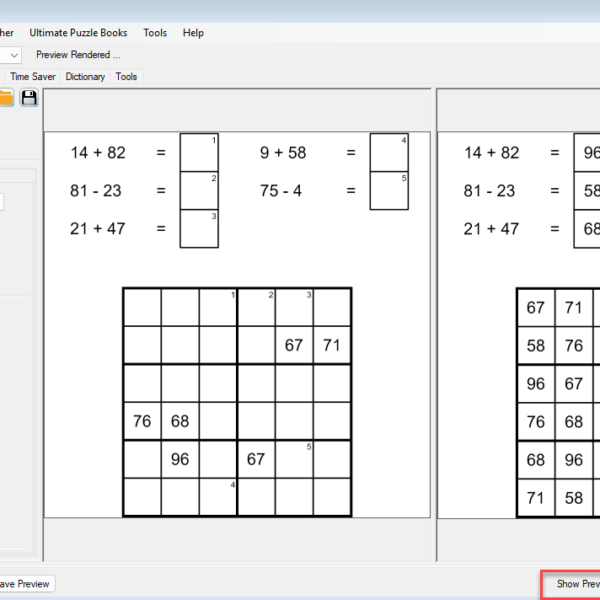Click empty answer box numbered 5 beside 75 - 4

pos(389,191)
